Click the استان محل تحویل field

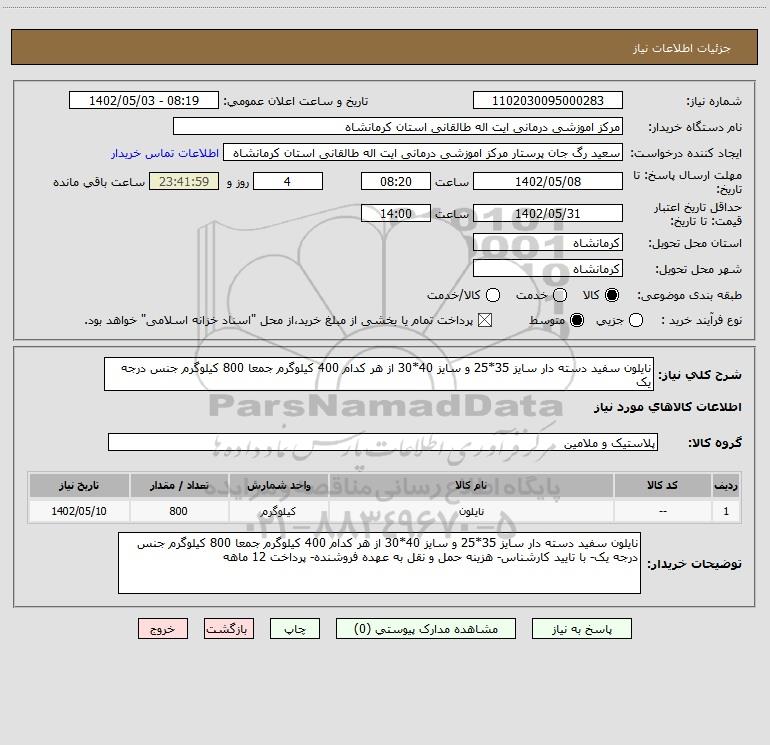coord(548,242)
